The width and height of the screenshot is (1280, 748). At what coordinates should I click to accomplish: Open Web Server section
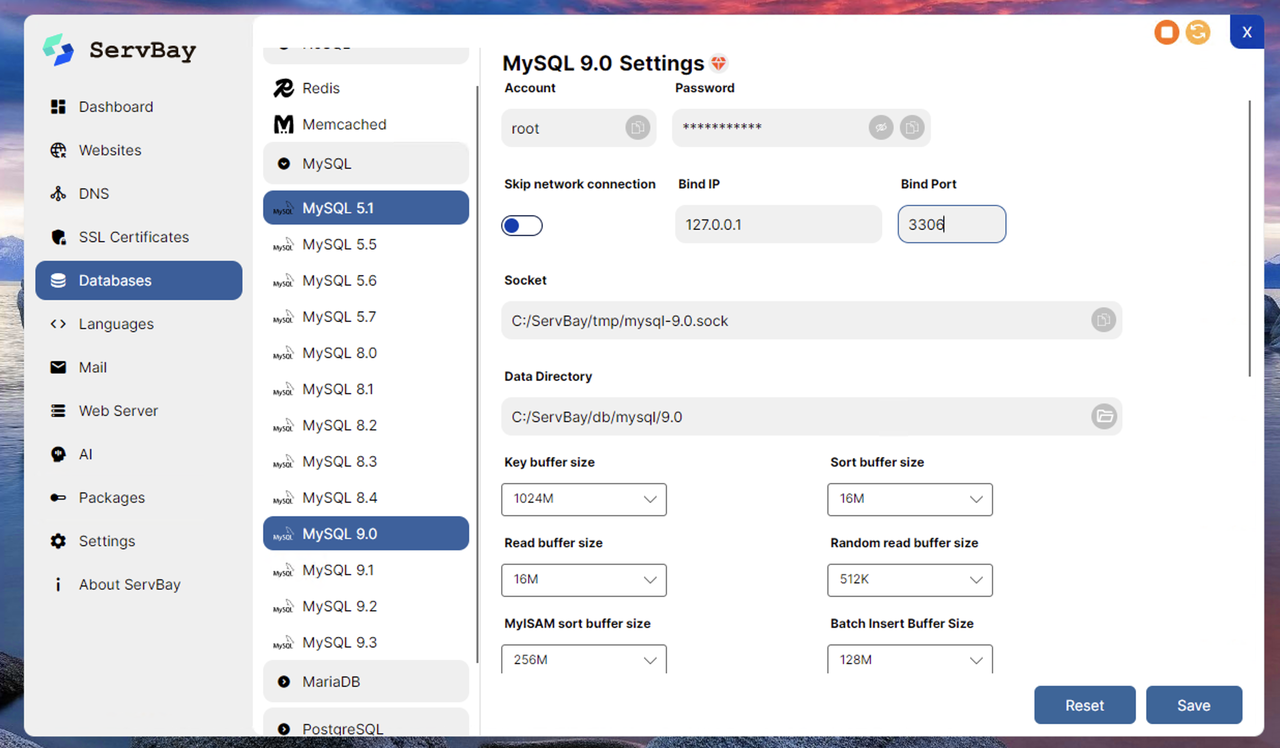[139, 411]
